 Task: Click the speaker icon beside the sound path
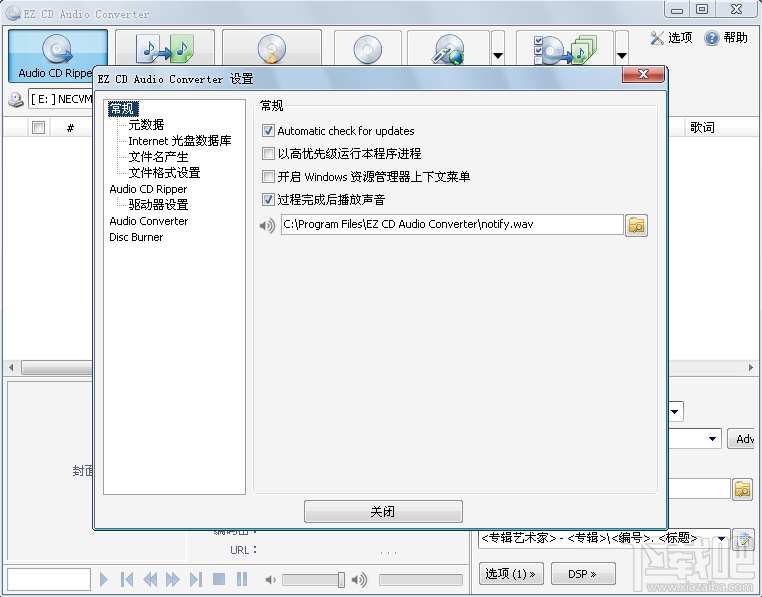point(267,226)
